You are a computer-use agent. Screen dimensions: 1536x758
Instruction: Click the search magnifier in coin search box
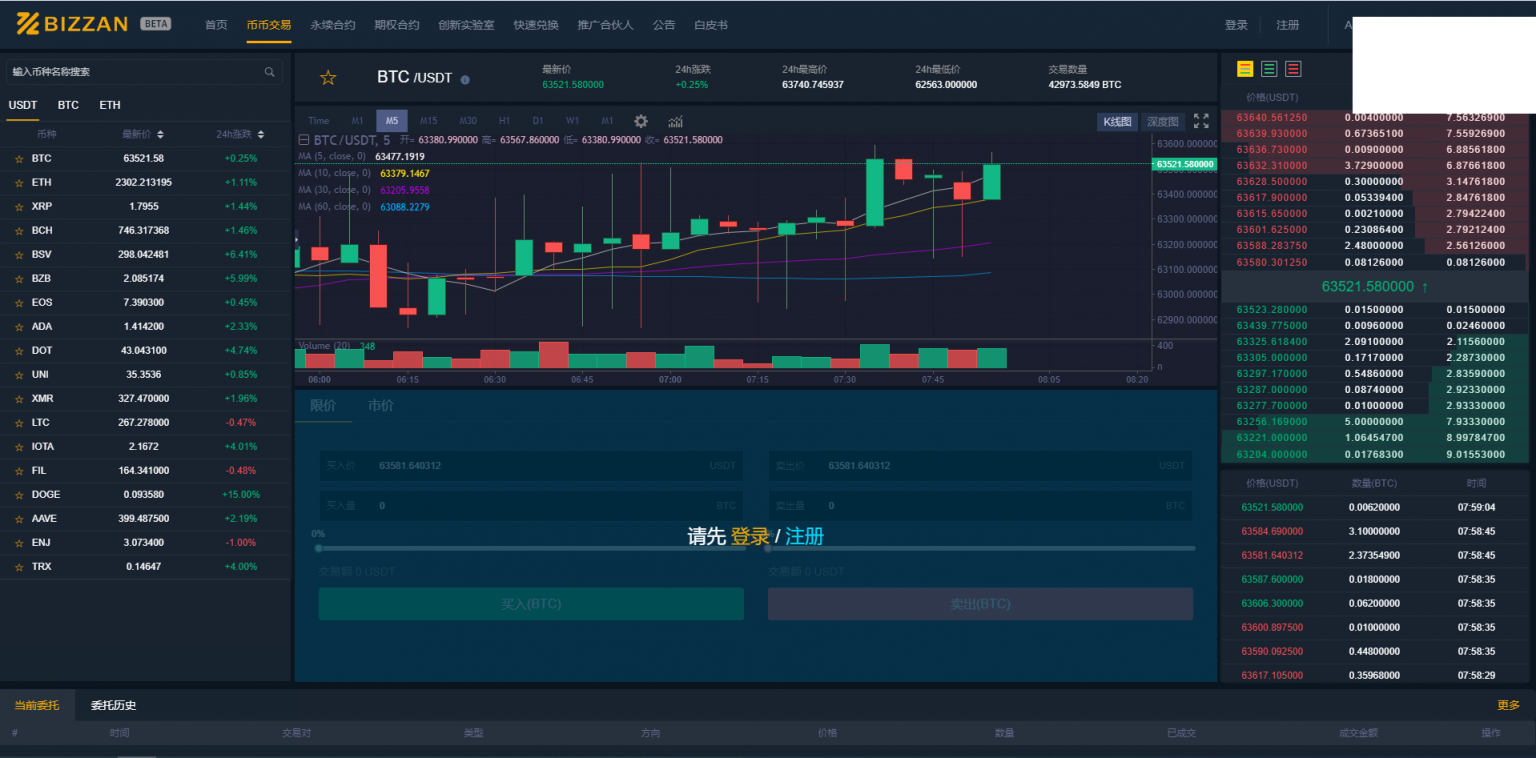[x=270, y=72]
